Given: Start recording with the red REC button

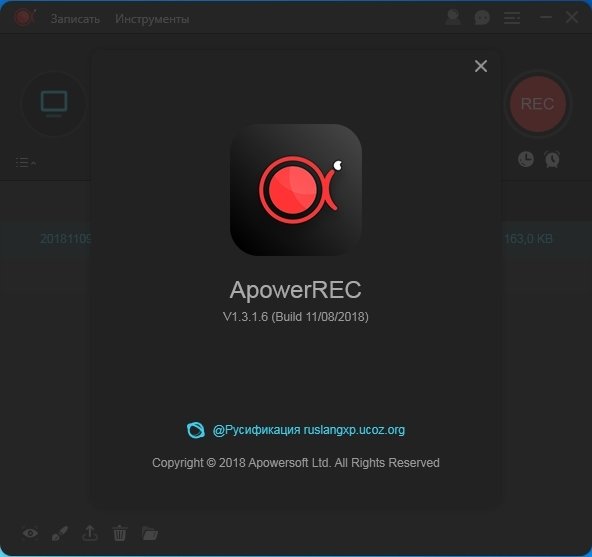Looking at the screenshot, I should pyautogui.click(x=538, y=104).
